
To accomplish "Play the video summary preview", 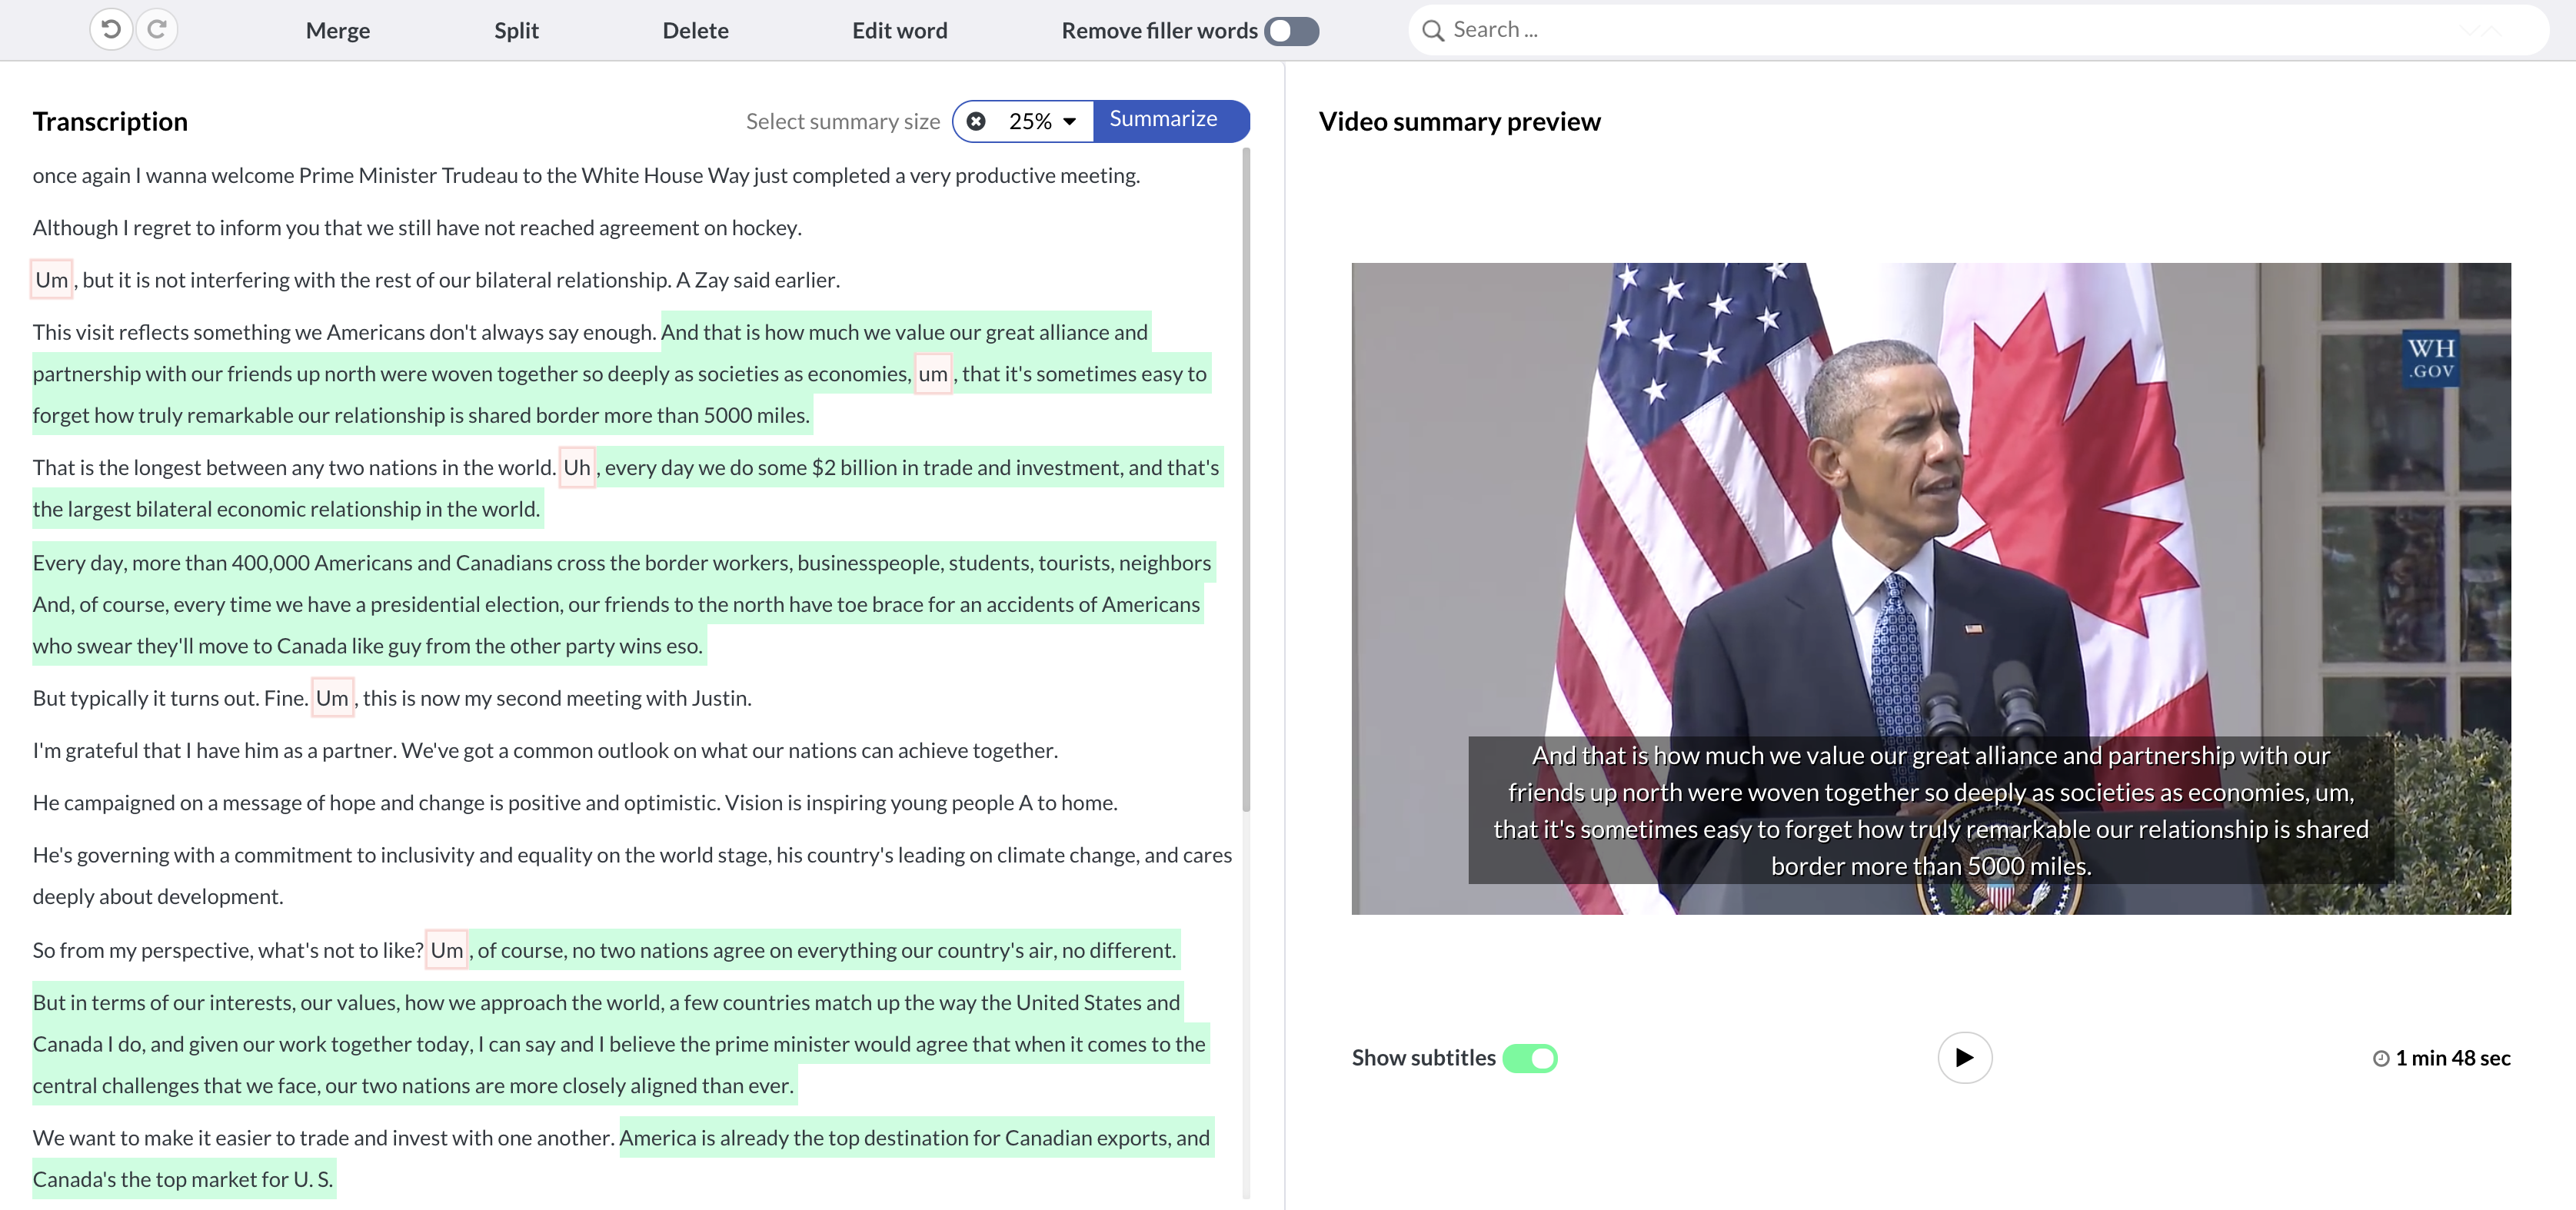I will pos(1964,1057).
